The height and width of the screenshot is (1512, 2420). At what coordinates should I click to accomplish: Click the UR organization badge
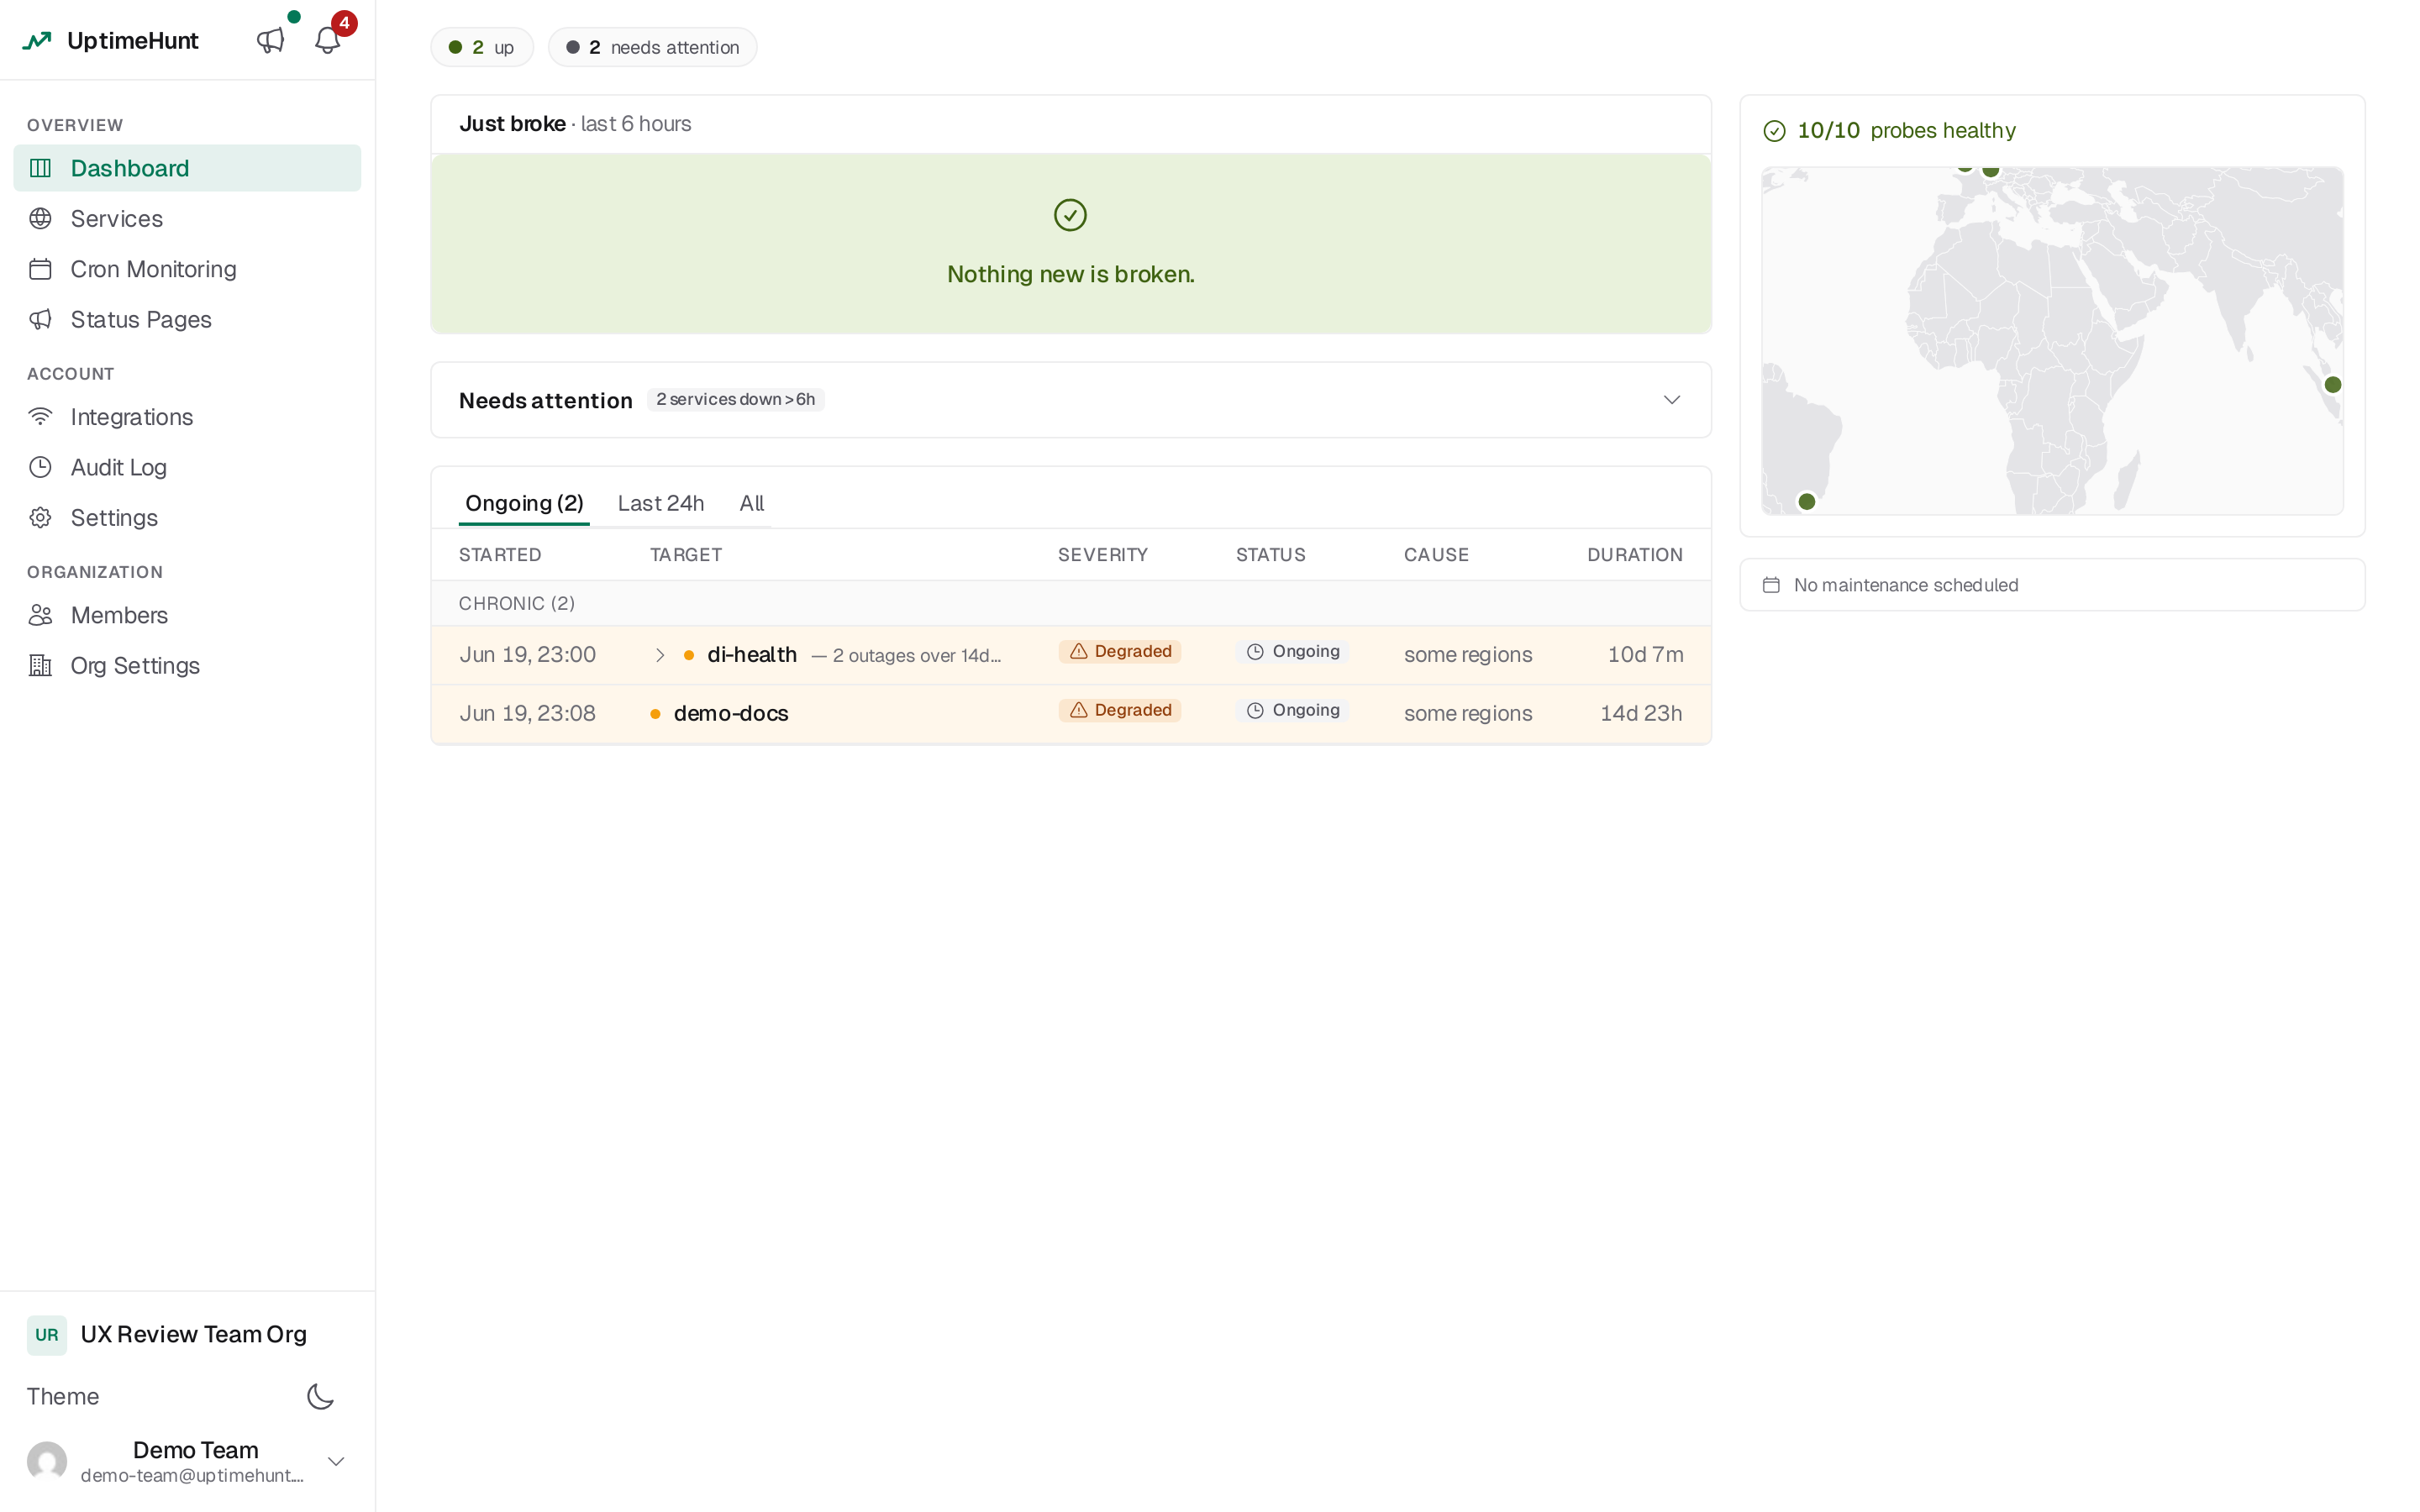pyautogui.click(x=47, y=1335)
